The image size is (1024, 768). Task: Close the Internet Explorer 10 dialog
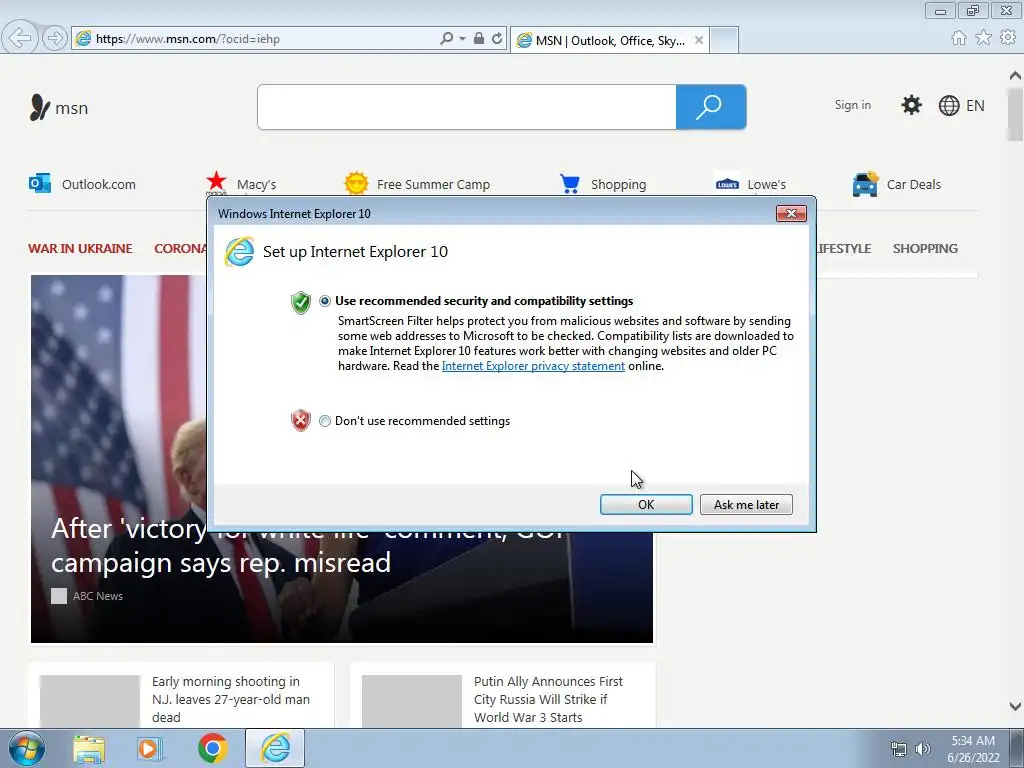791,214
